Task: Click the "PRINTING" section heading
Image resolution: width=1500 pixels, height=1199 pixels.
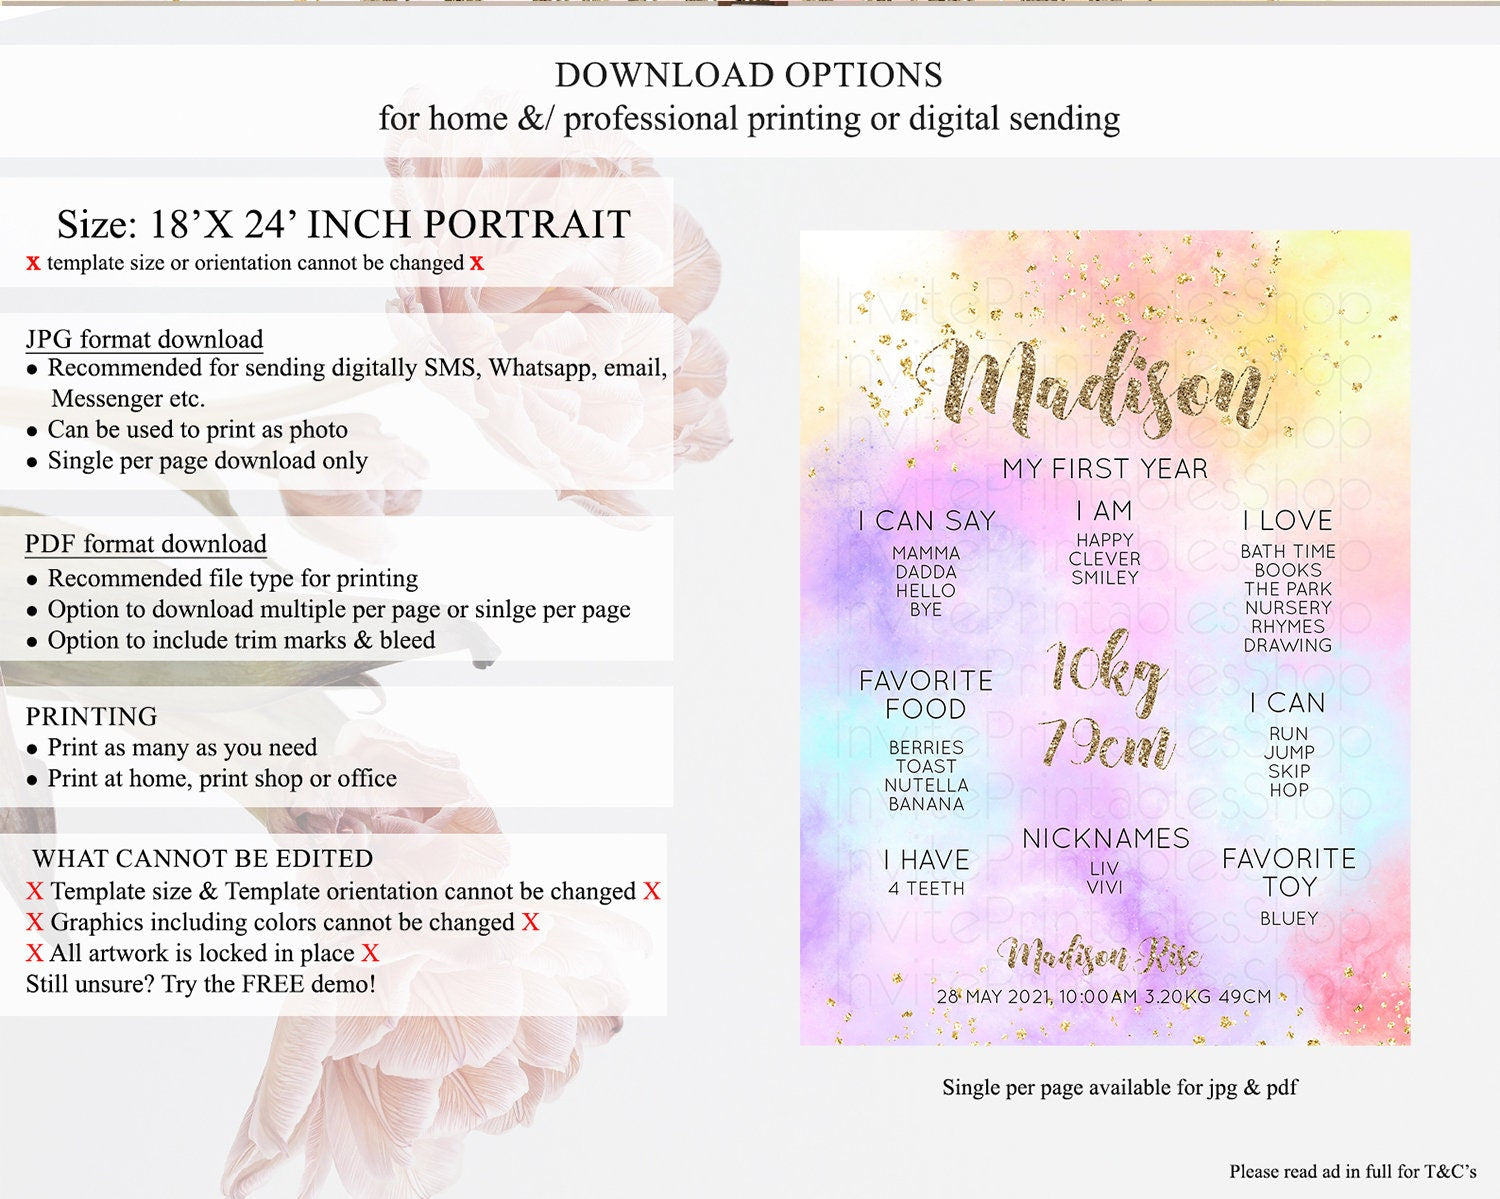Action: pos(92,716)
